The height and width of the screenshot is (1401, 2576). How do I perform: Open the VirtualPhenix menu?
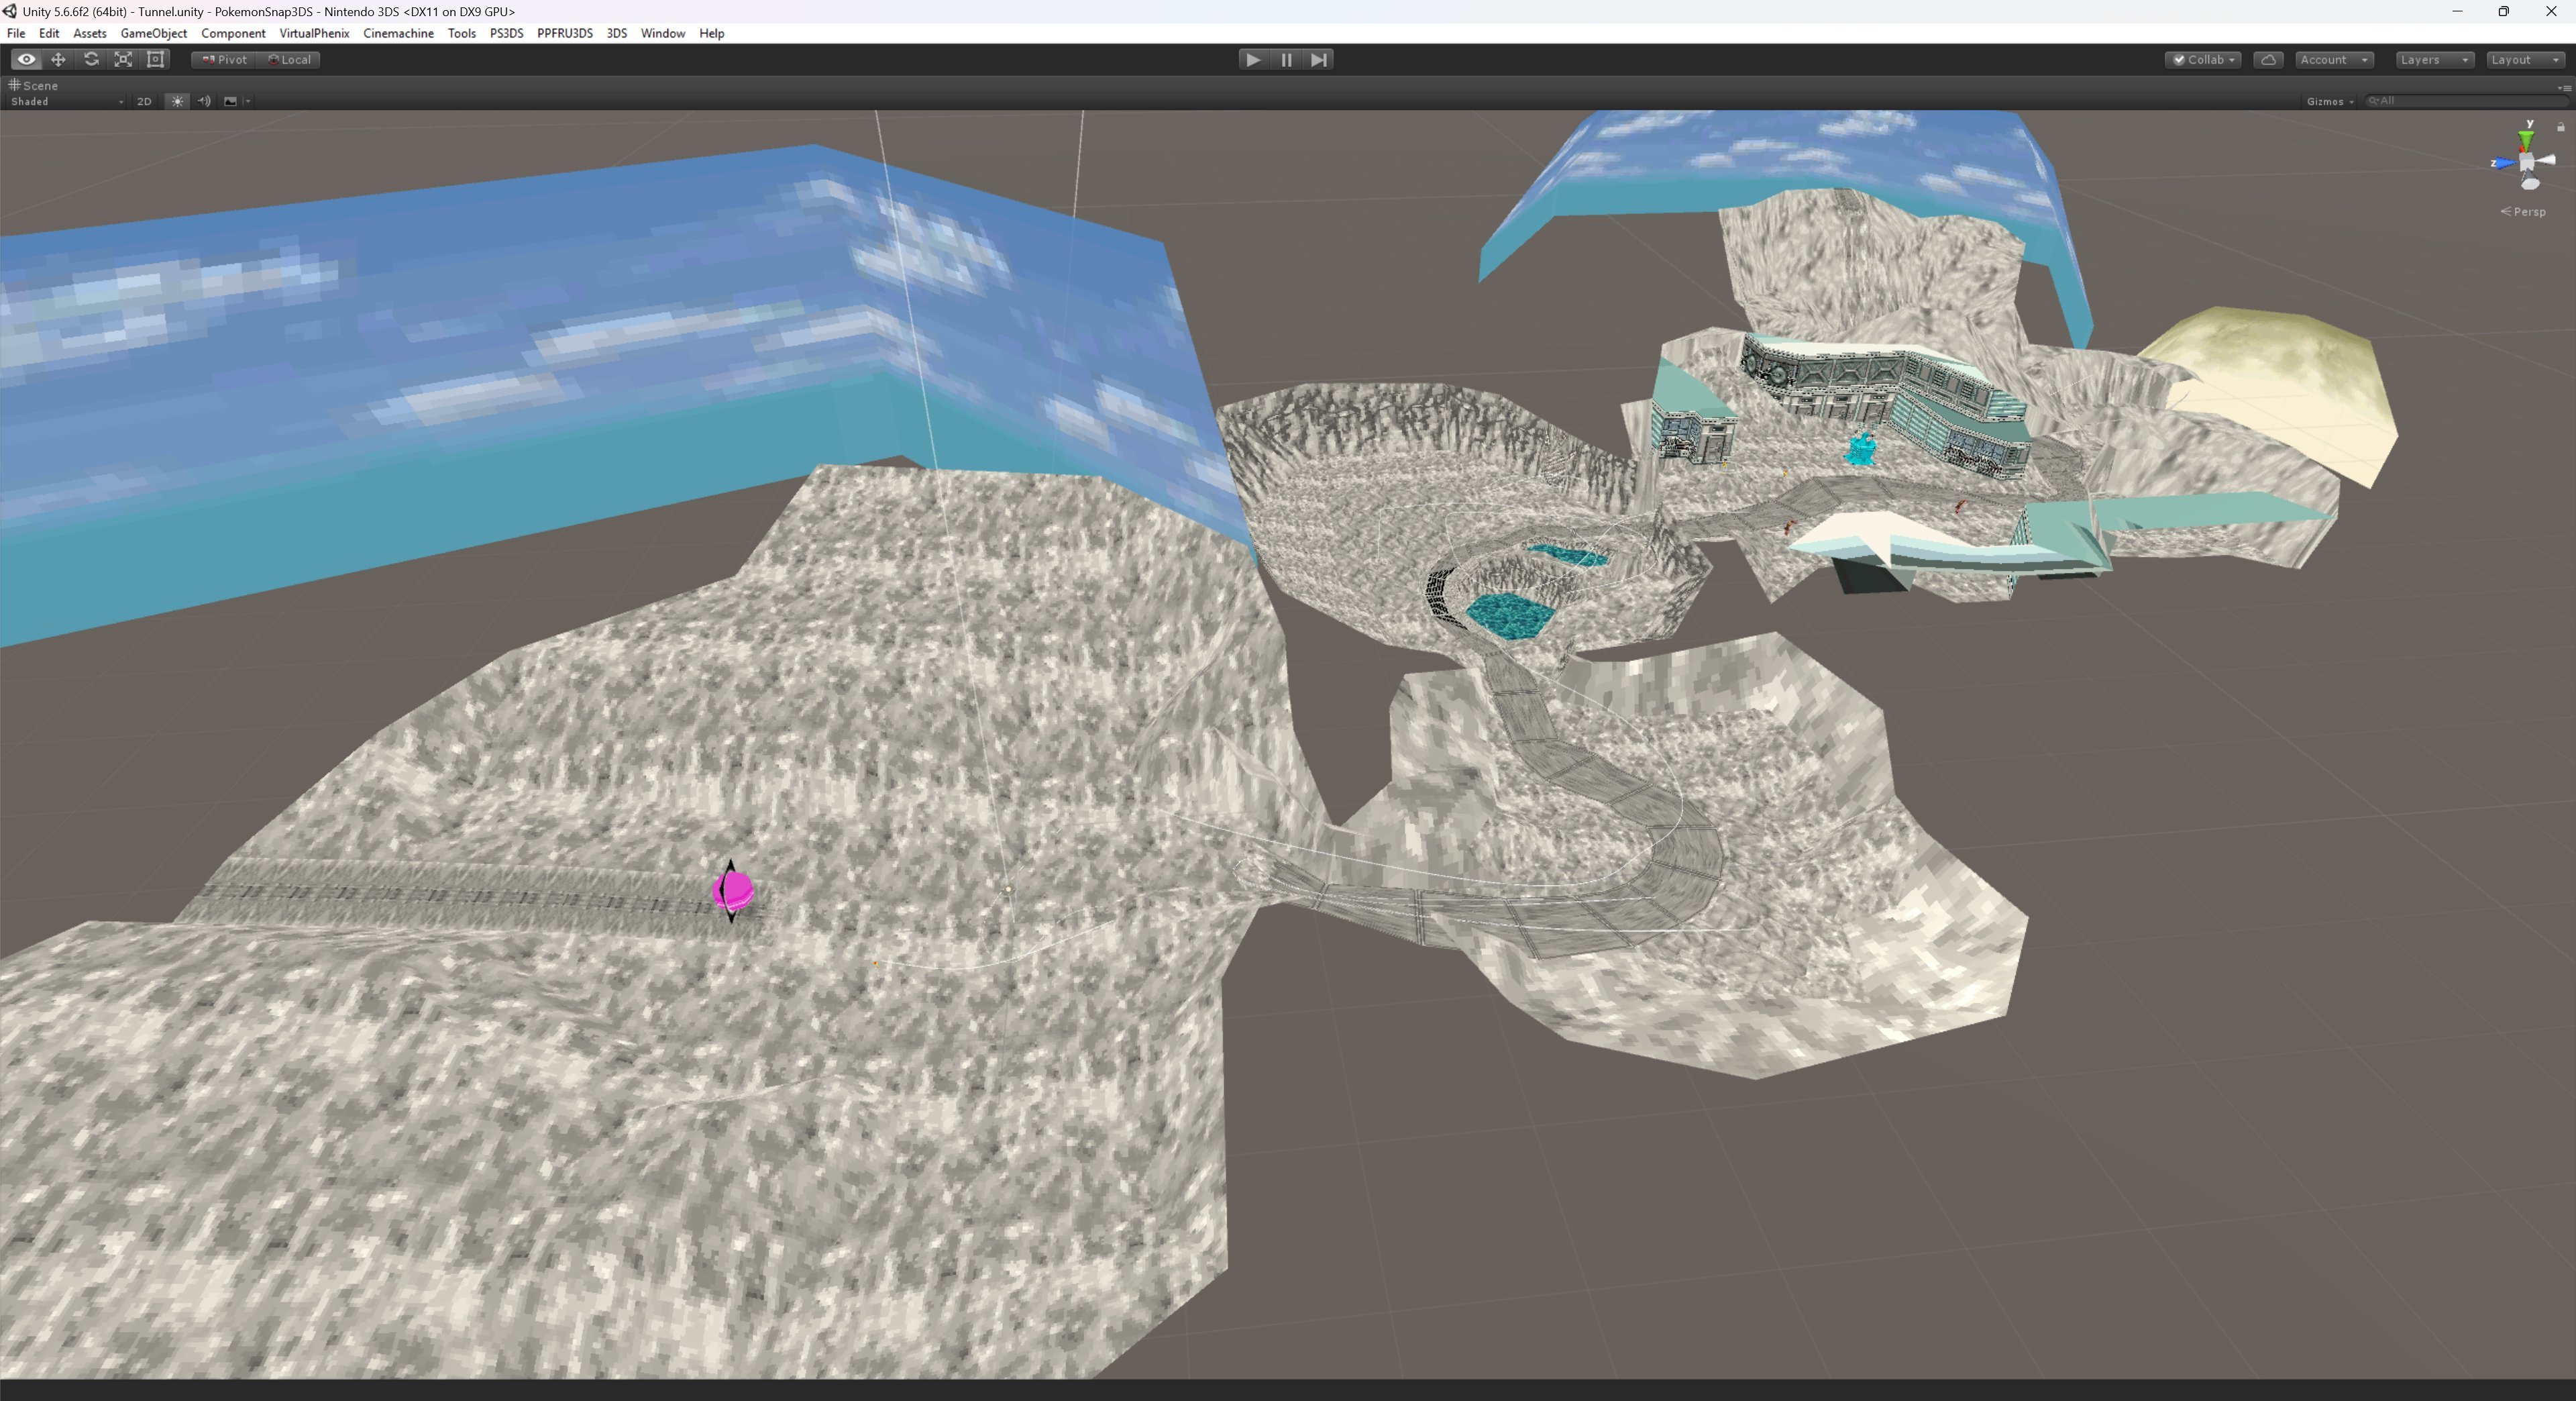pyautogui.click(x=314, y=33)
